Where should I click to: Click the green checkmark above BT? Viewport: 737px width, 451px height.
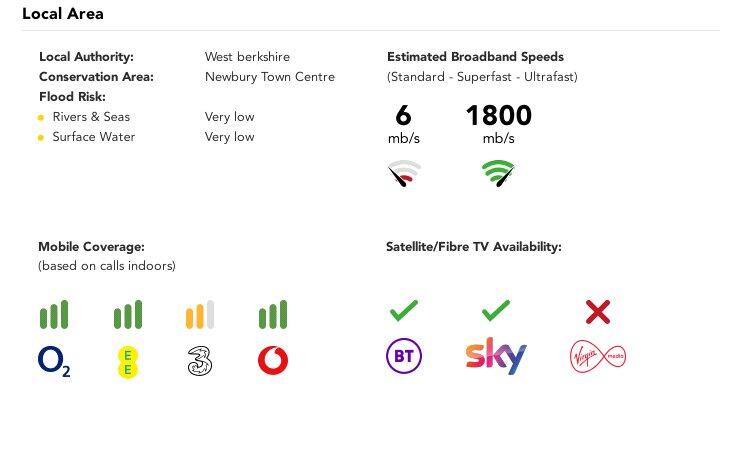point(404,311)
